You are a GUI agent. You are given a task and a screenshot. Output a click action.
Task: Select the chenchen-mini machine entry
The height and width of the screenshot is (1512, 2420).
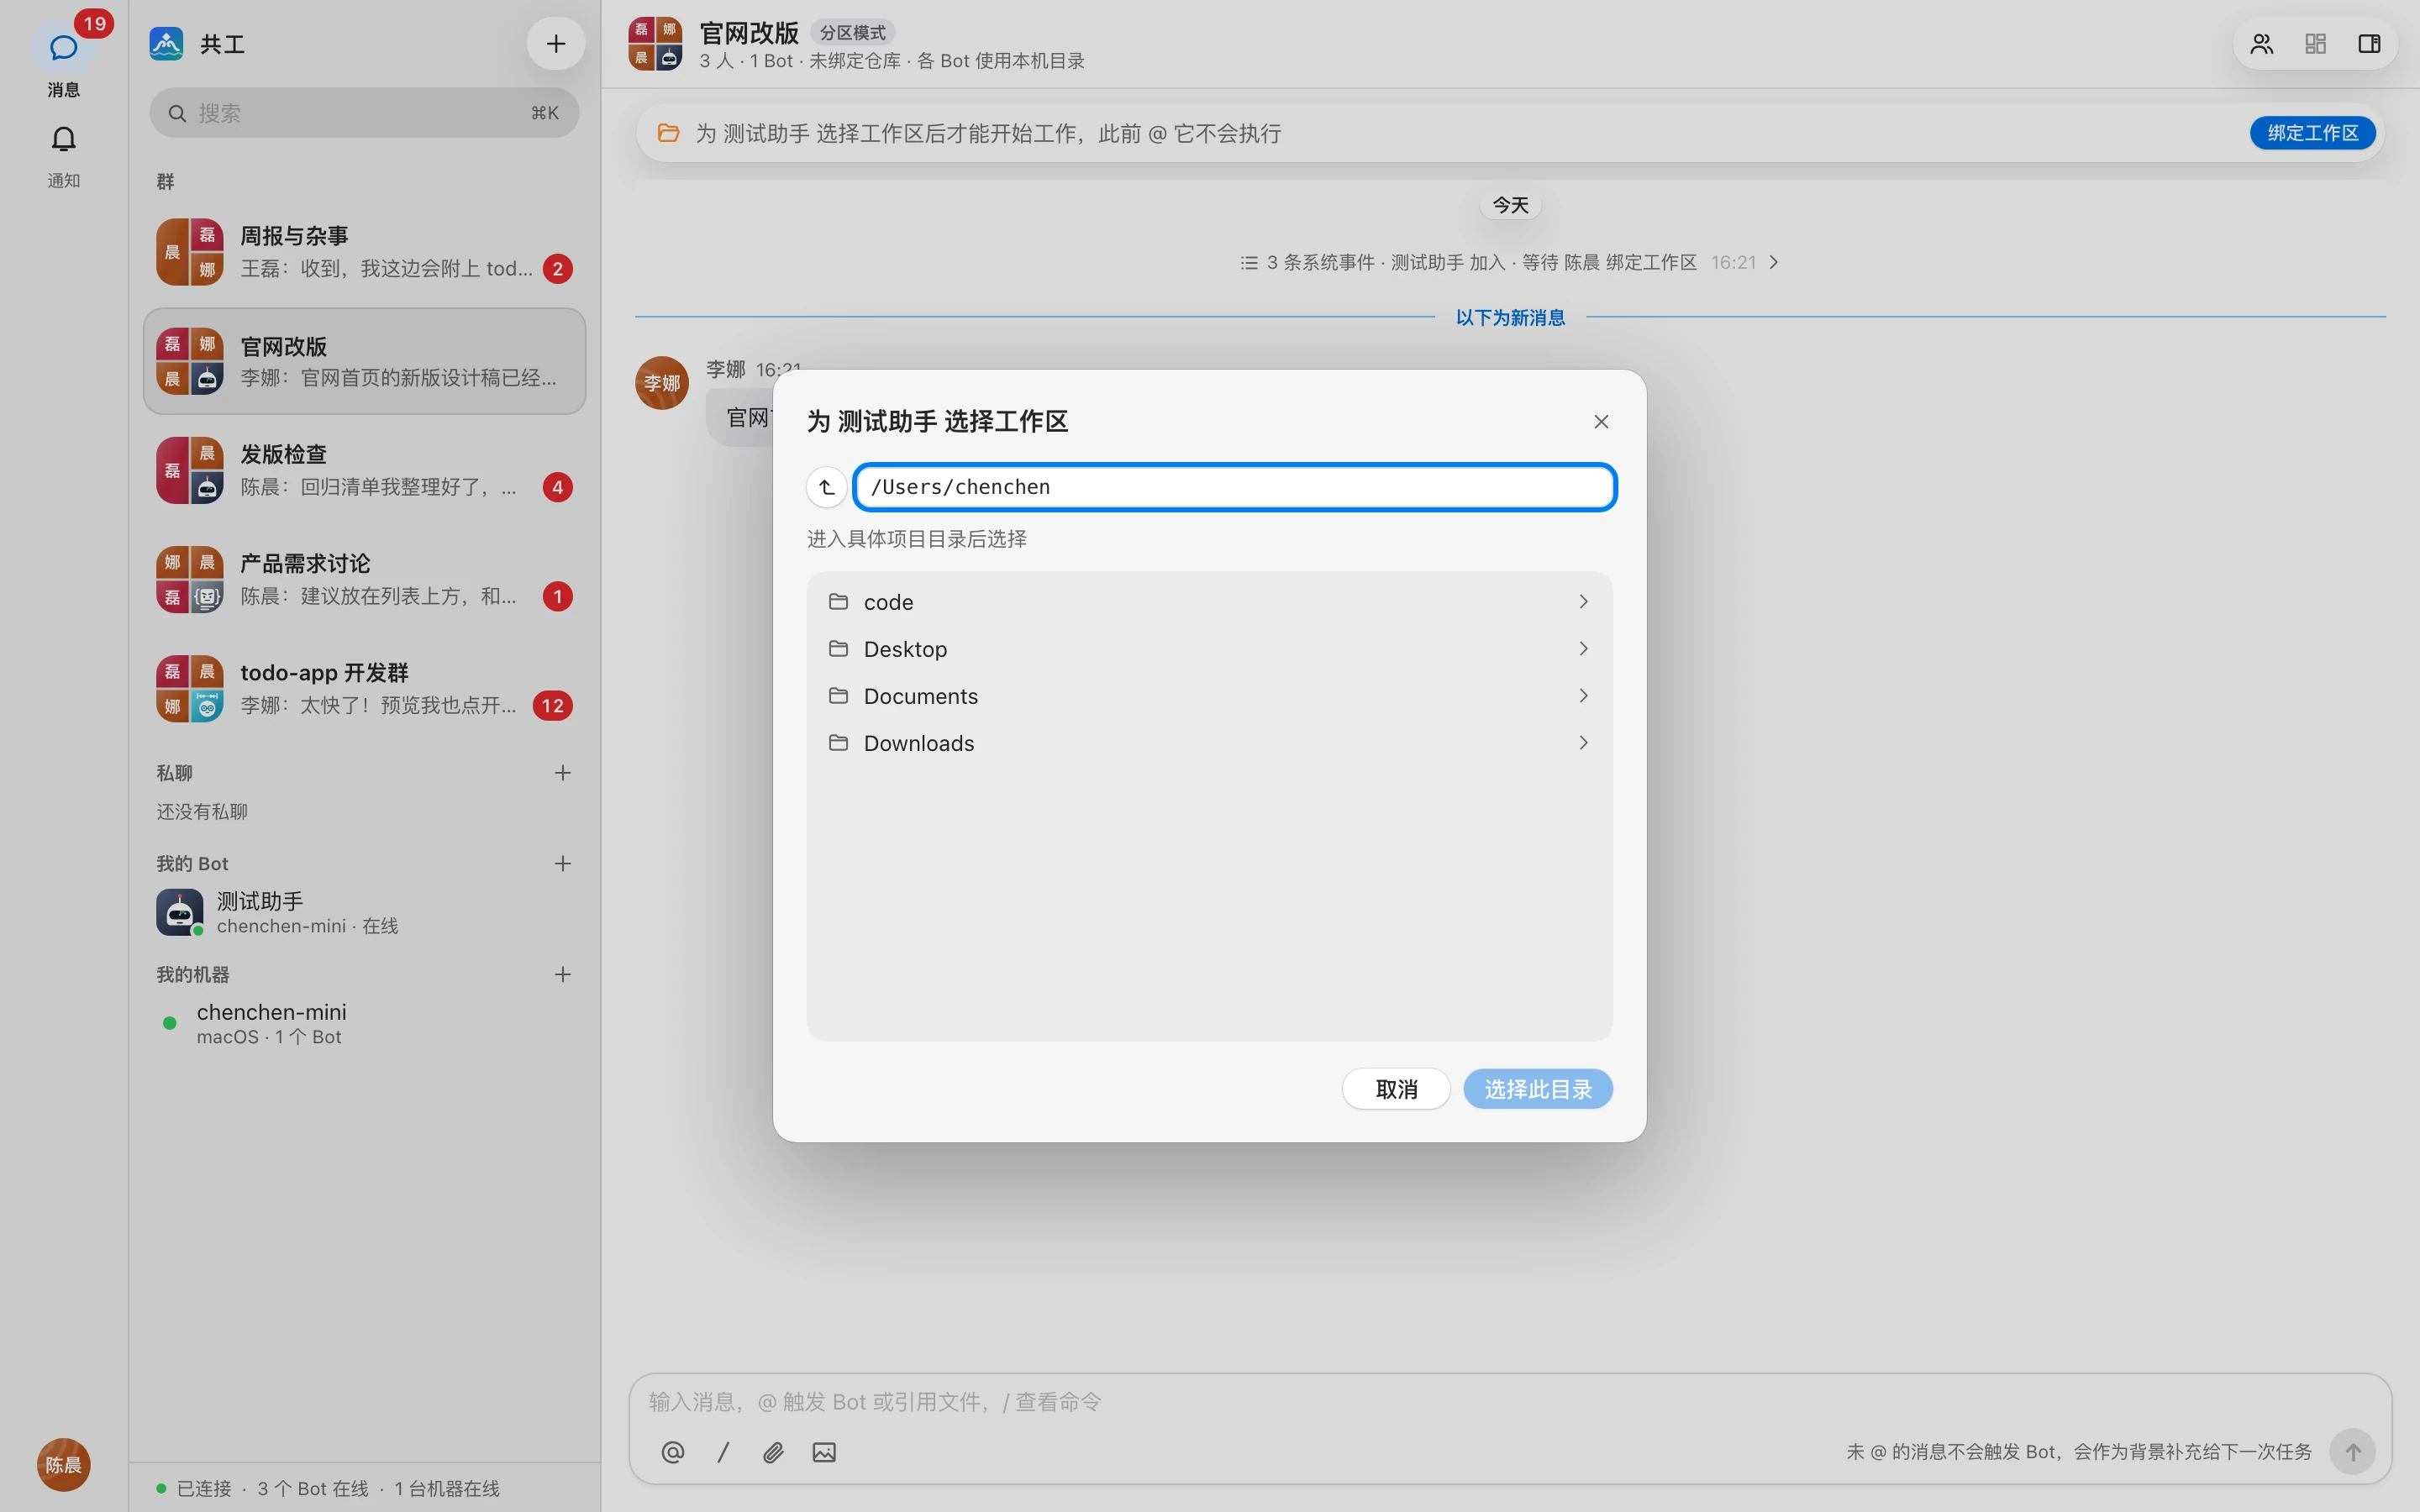click(364, 1024)
